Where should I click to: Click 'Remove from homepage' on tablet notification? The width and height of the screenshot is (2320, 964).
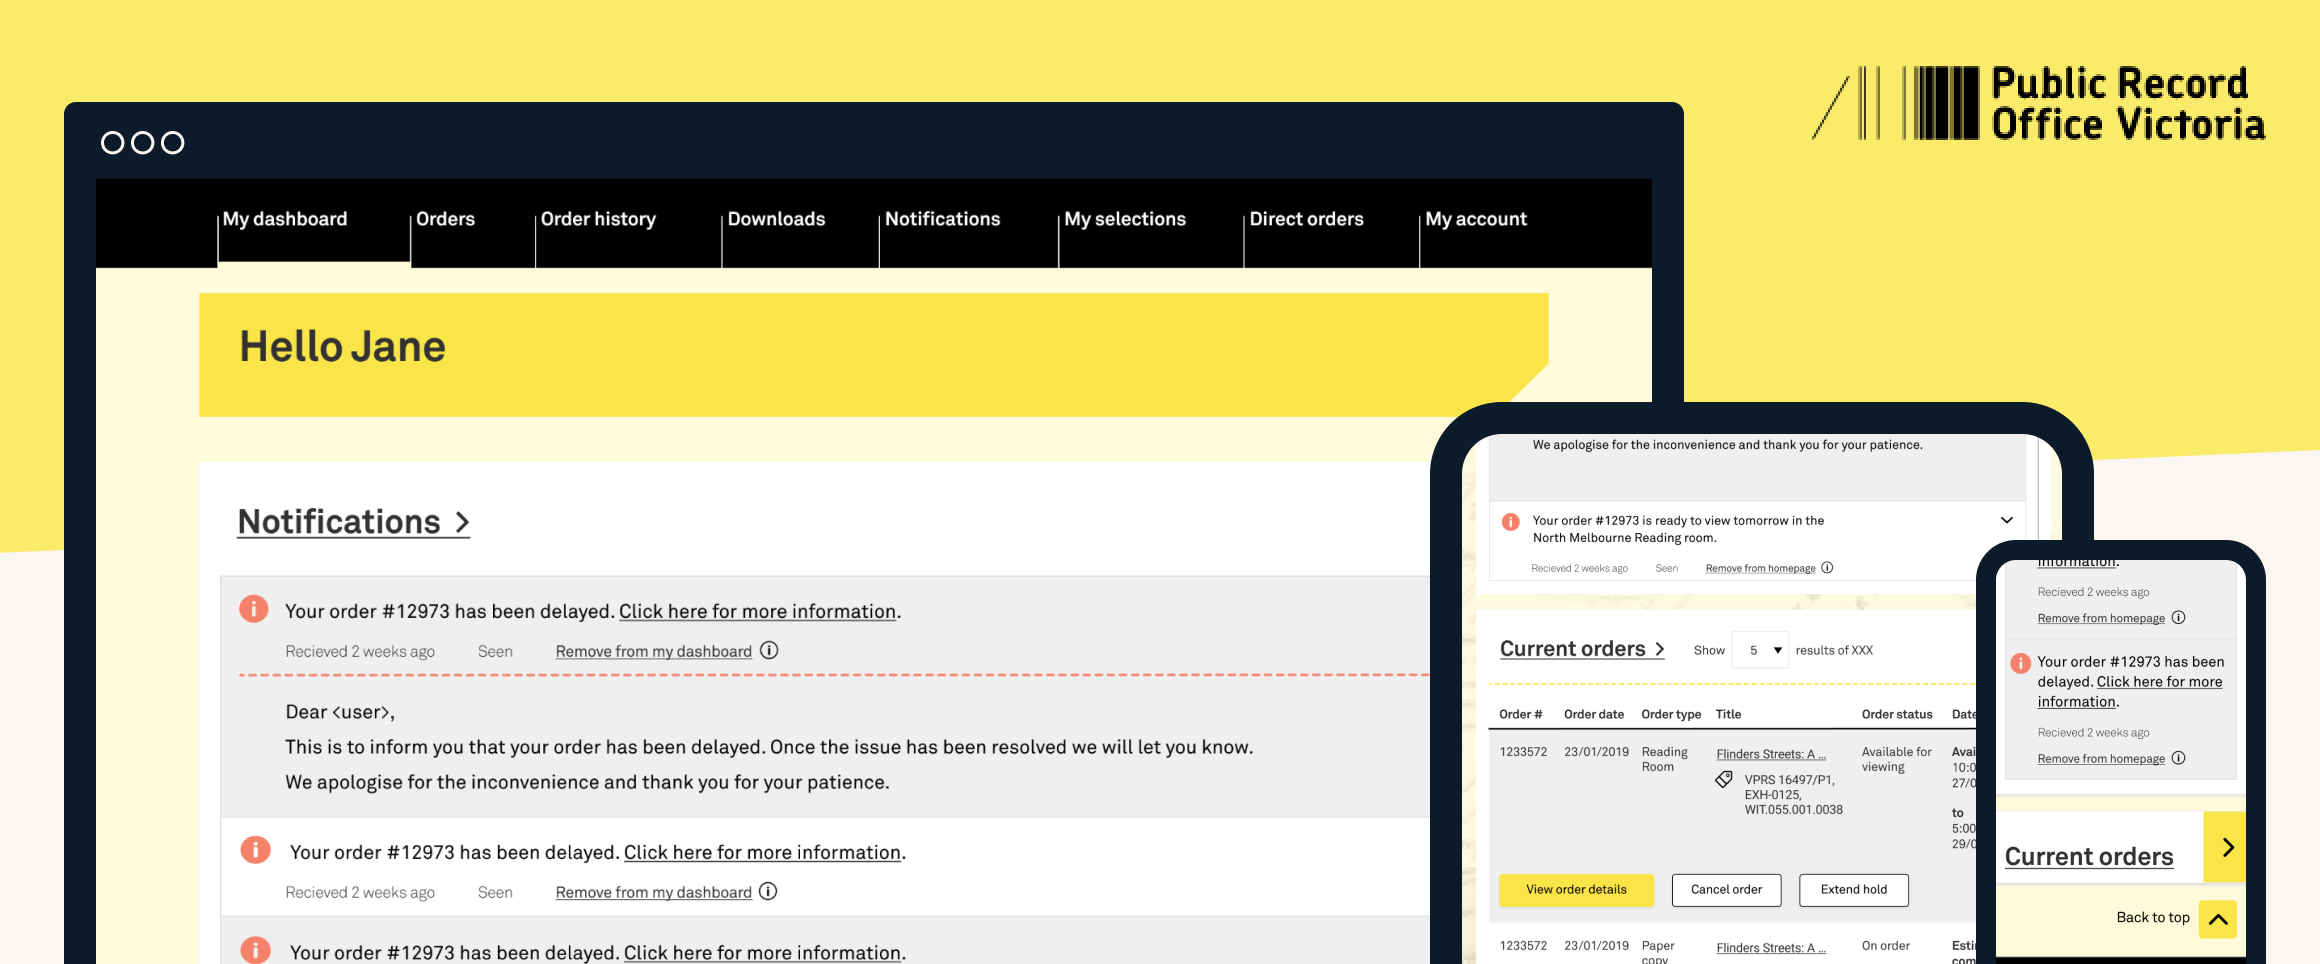(1760, 569)
